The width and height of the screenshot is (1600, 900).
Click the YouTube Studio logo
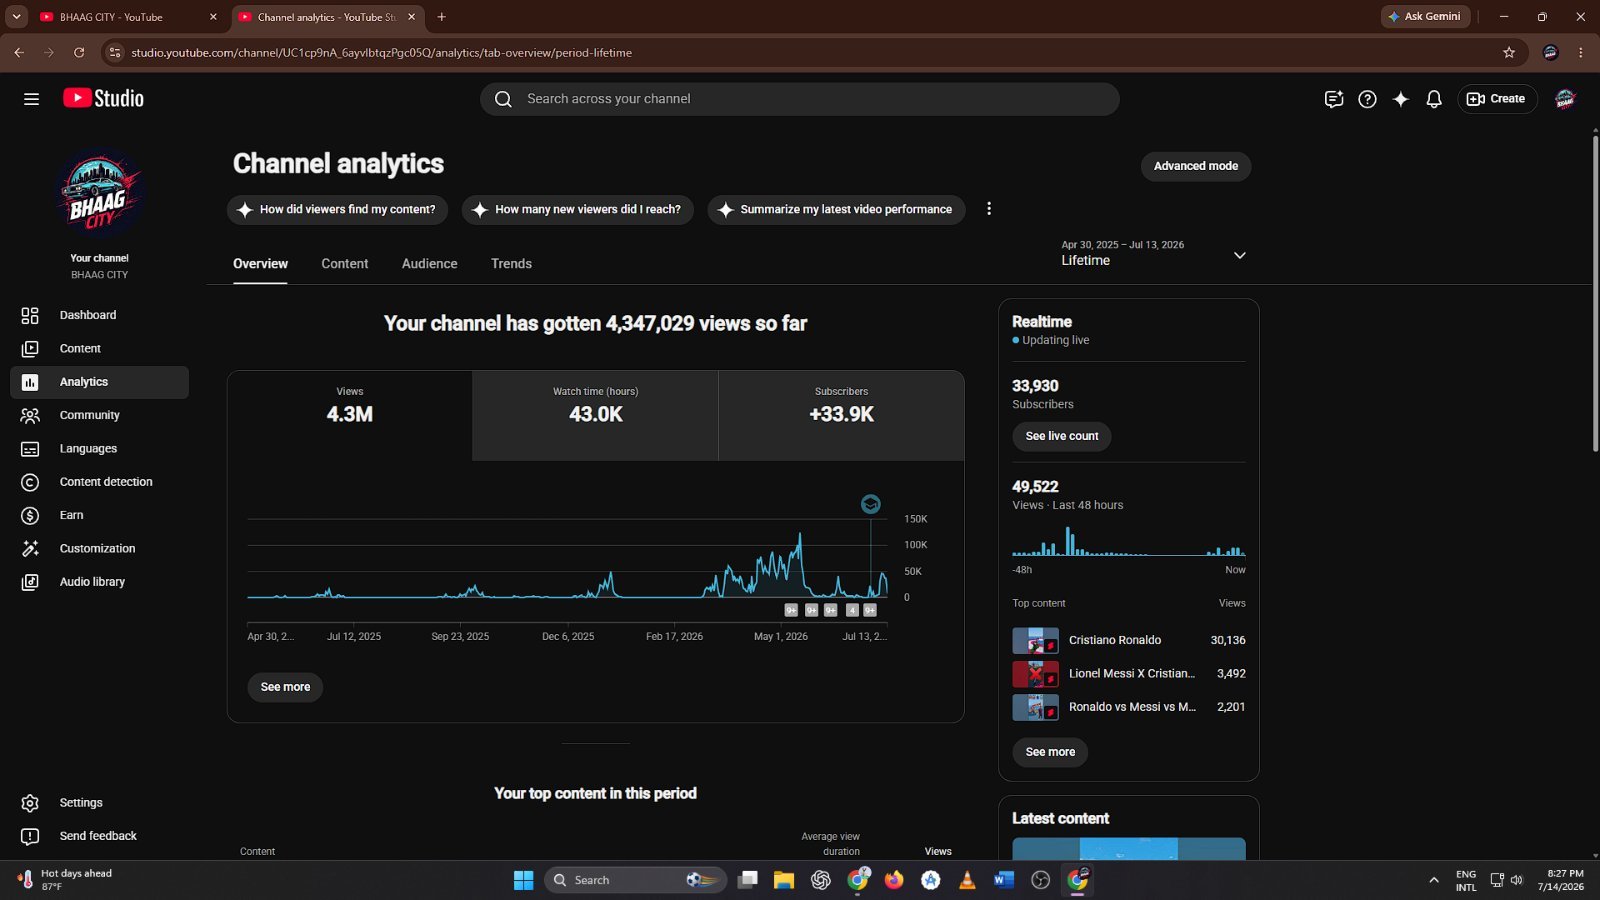coord(104,98)
